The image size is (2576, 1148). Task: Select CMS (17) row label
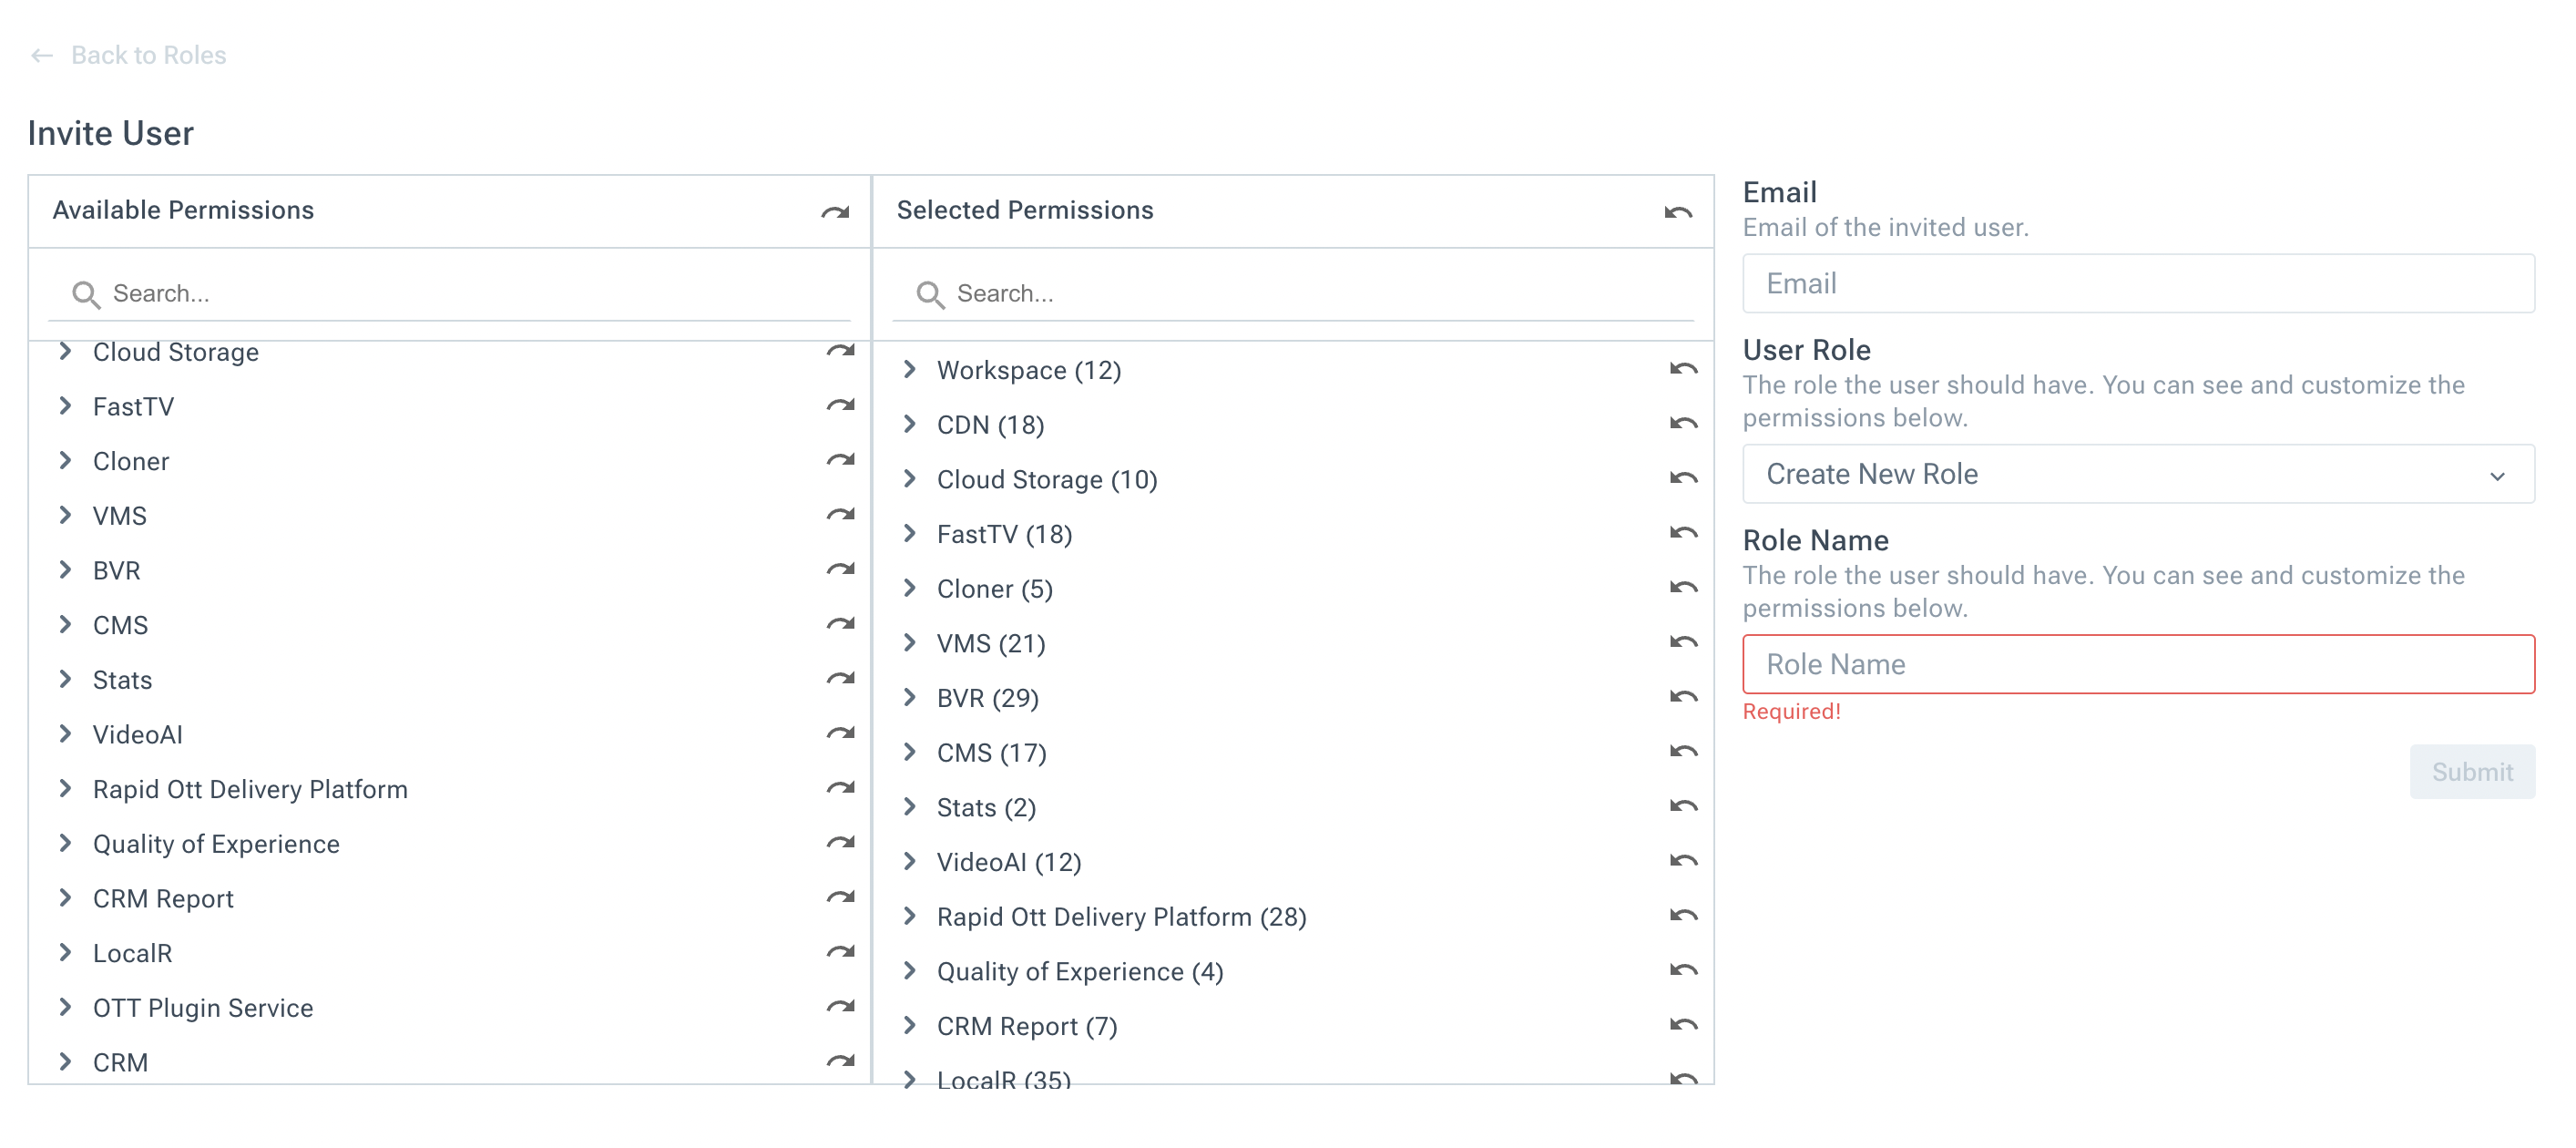[x=991, y=753]
